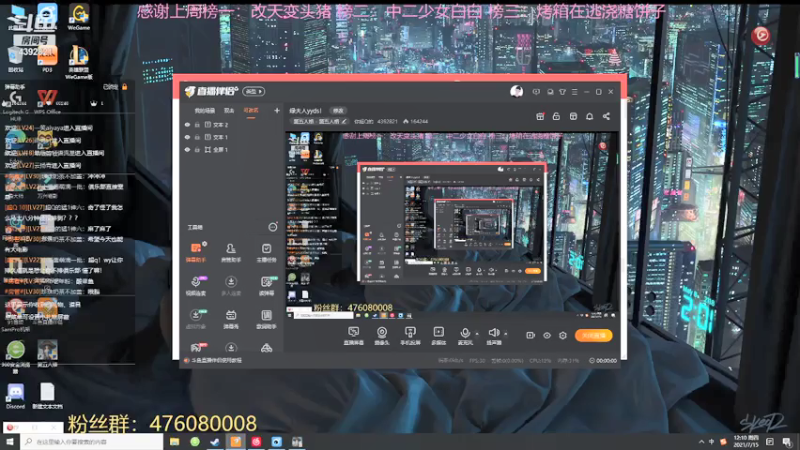Open Discord desktop shortcut

(x=15, y=396)
